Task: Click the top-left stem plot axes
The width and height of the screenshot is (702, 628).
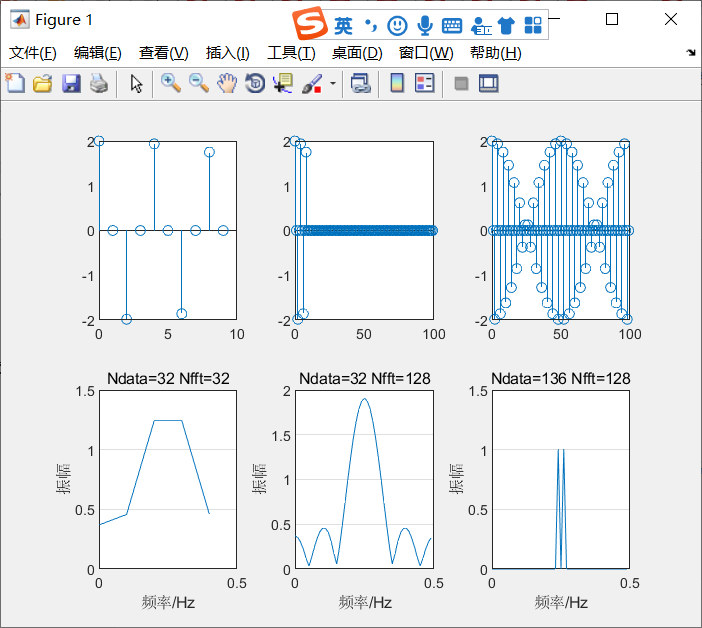Action: (x=168, y=230)
